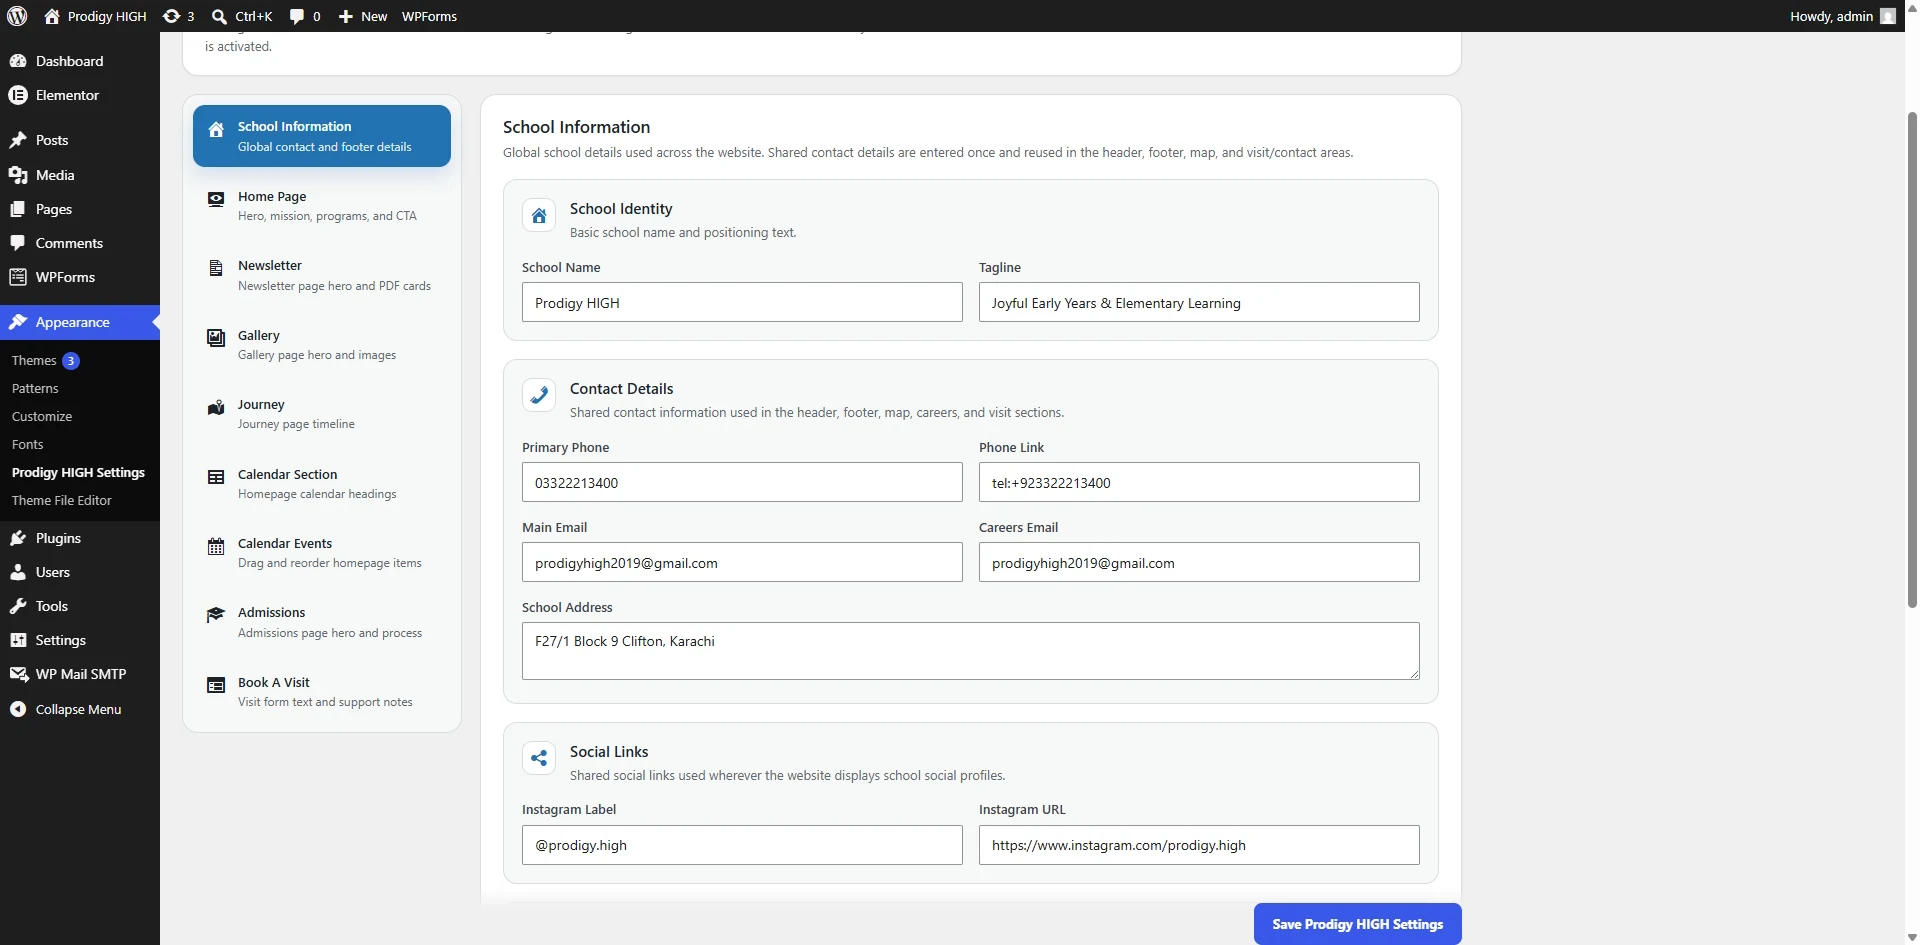Screen dimensions: 1920x945
Task: Open the Howdy, admin account menu
Action: coord(1842,16)
